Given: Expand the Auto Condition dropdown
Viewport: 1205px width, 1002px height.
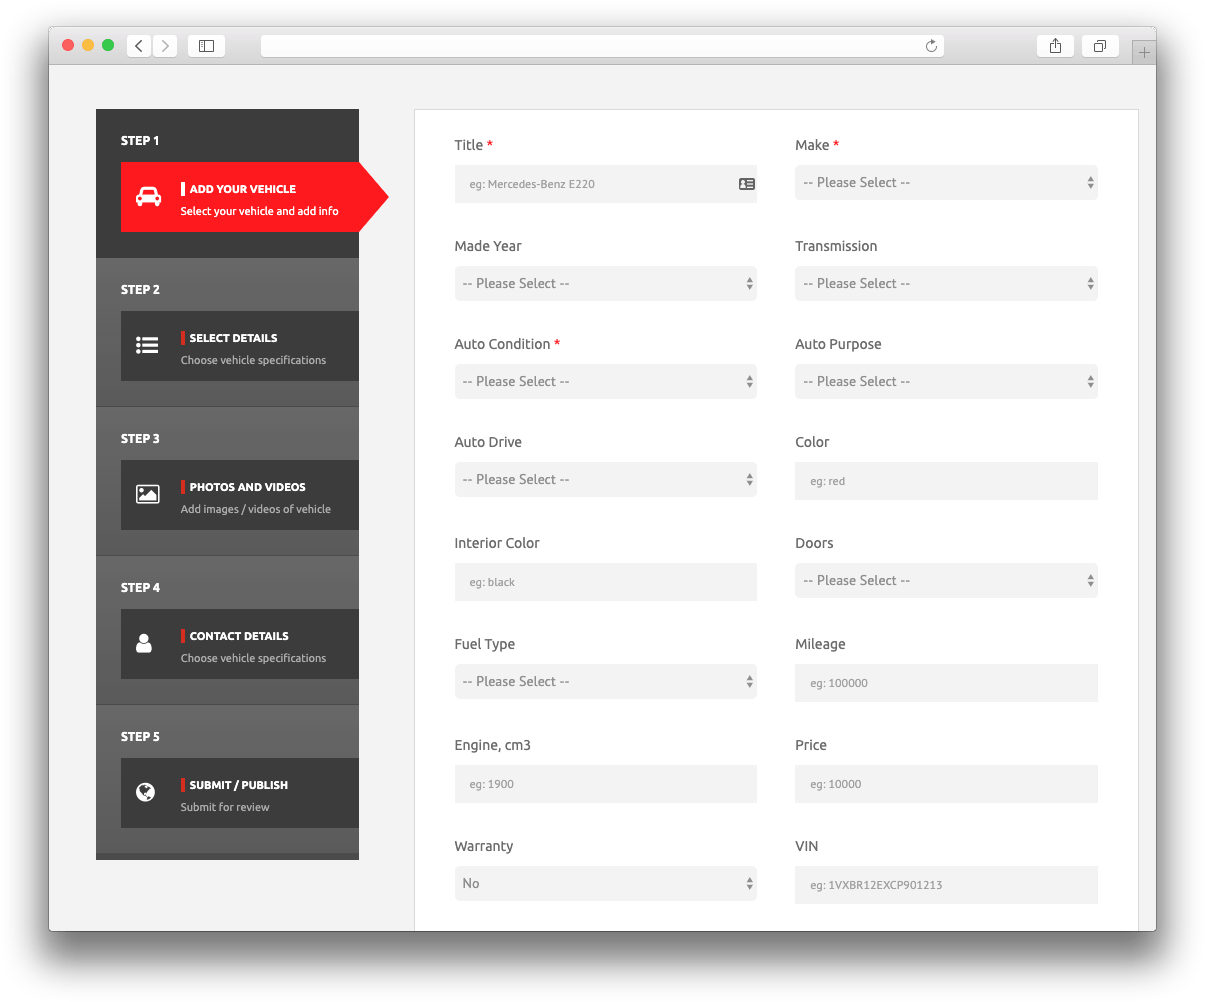Looking at the screenshot, I should [605, 382].
